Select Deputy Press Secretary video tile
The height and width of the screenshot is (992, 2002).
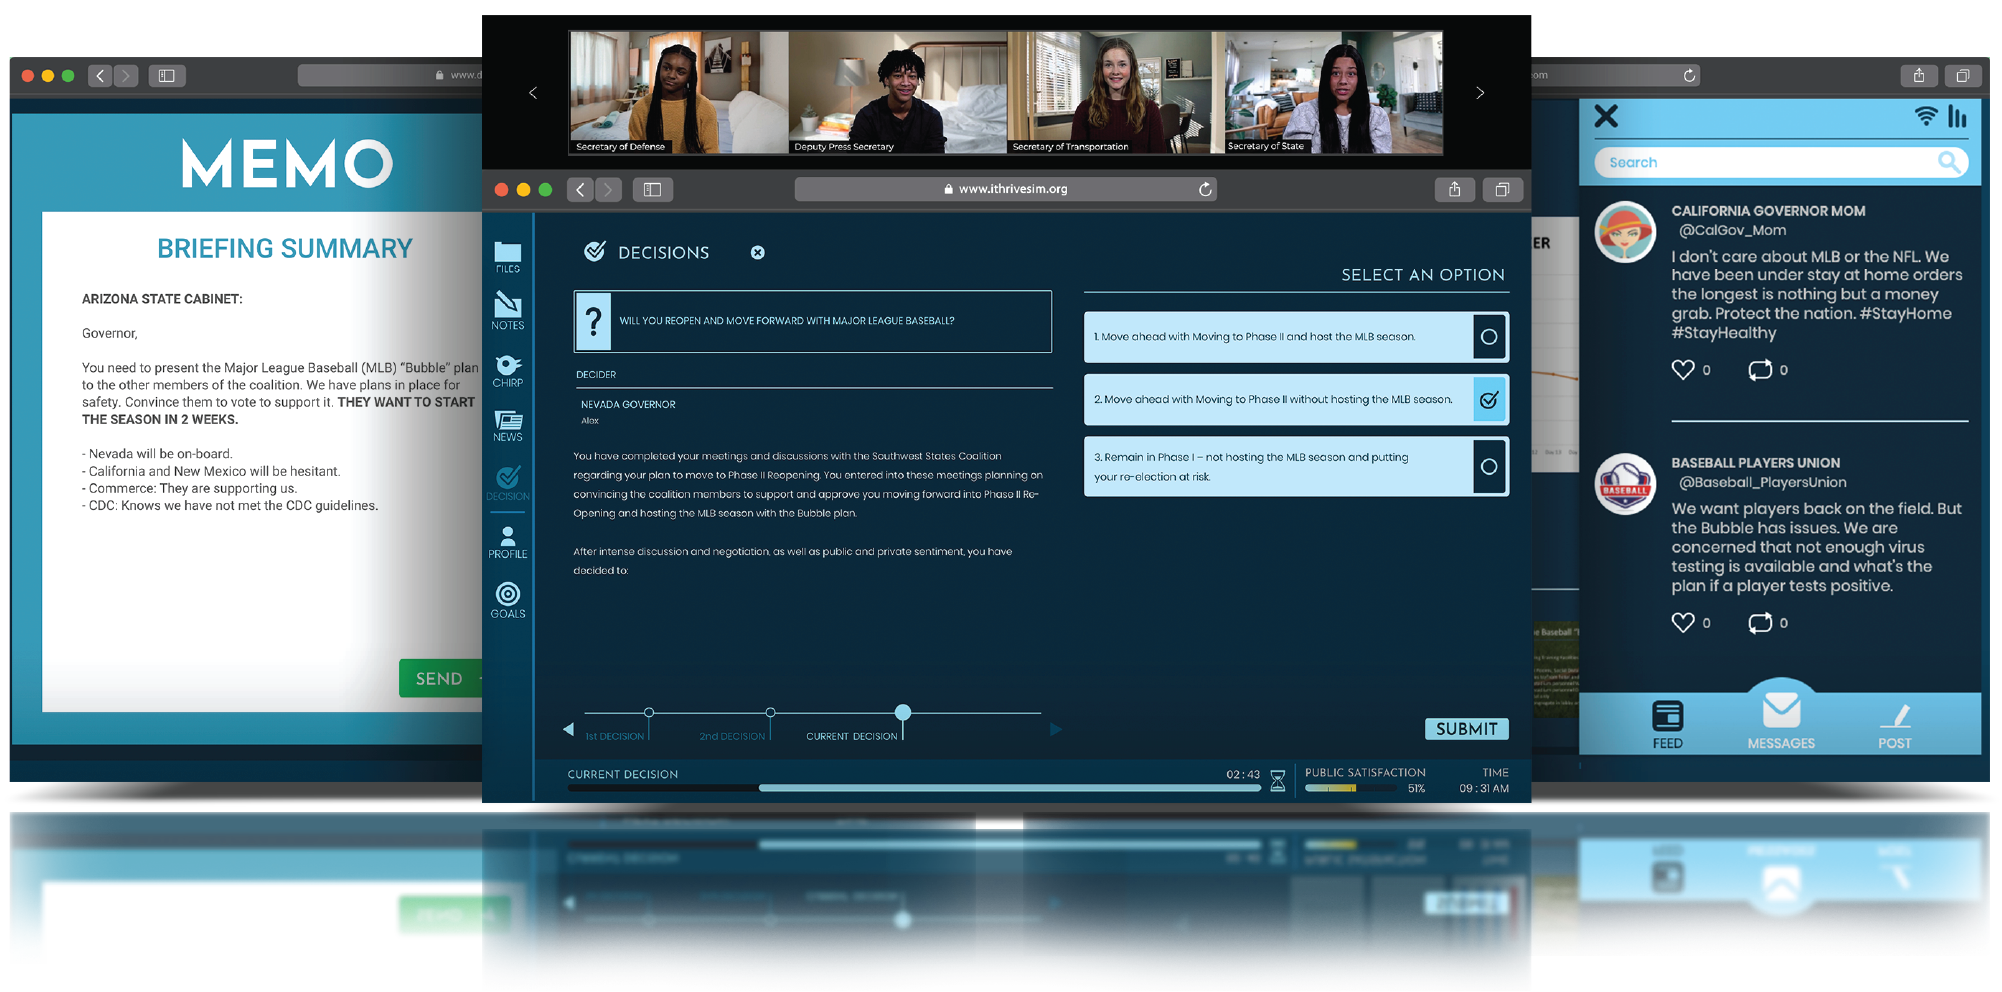click(x=898, y=92)
